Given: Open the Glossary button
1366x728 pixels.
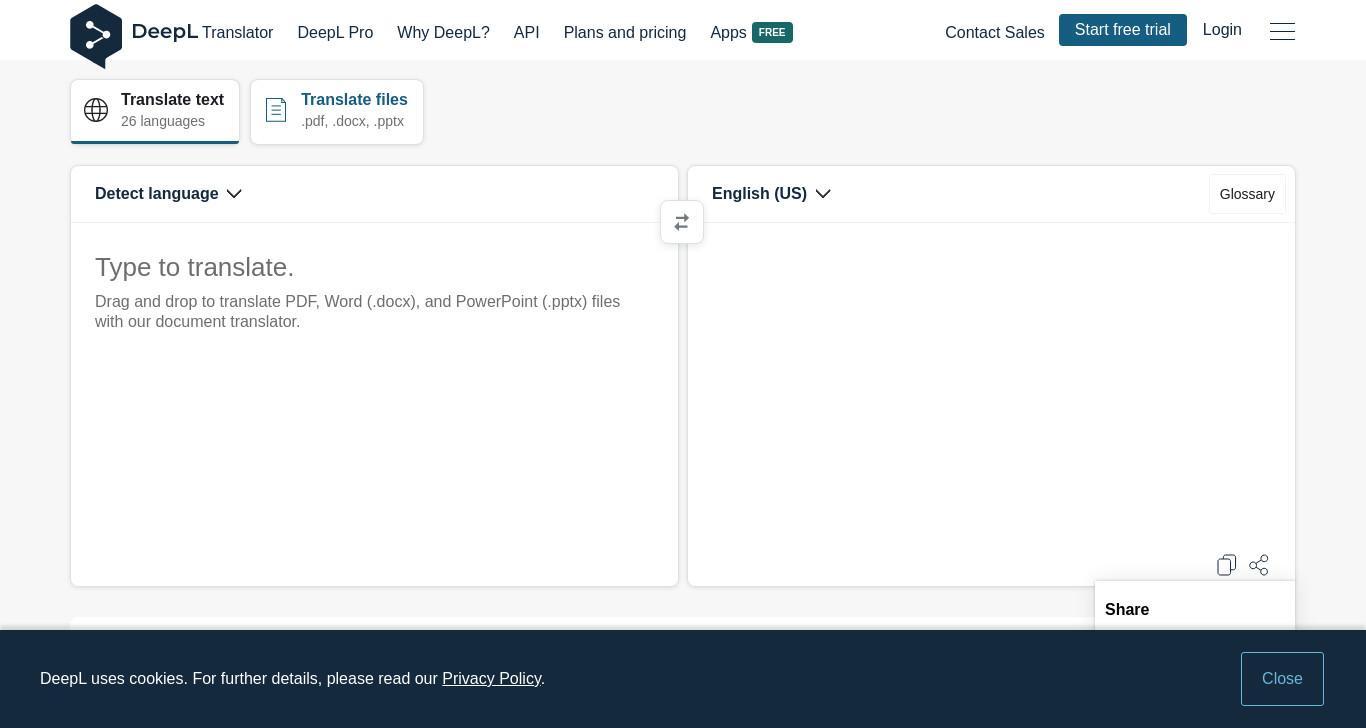Looking at the screenshot, I should (1247, 194).
